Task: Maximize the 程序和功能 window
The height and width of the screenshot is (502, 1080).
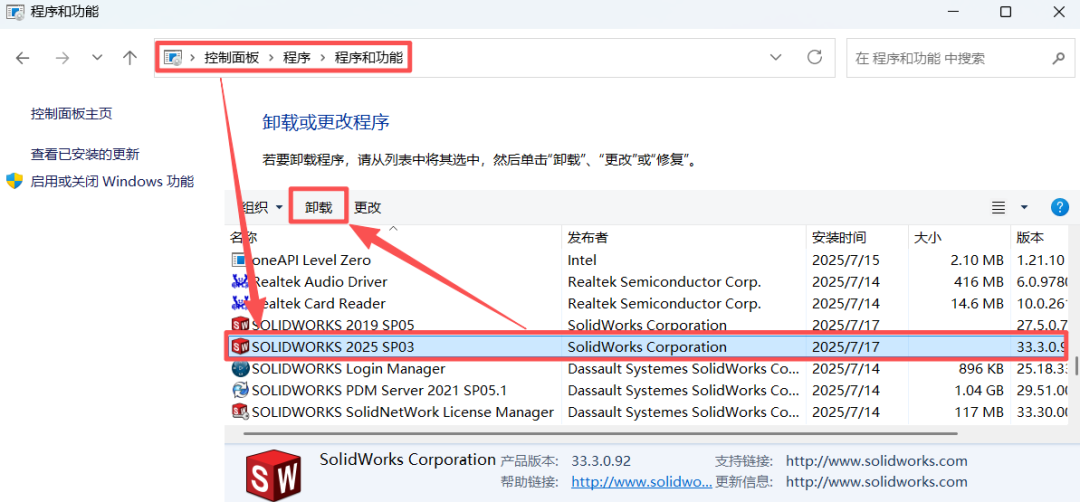Action: pyautogui.click(x=1006, y=12)
